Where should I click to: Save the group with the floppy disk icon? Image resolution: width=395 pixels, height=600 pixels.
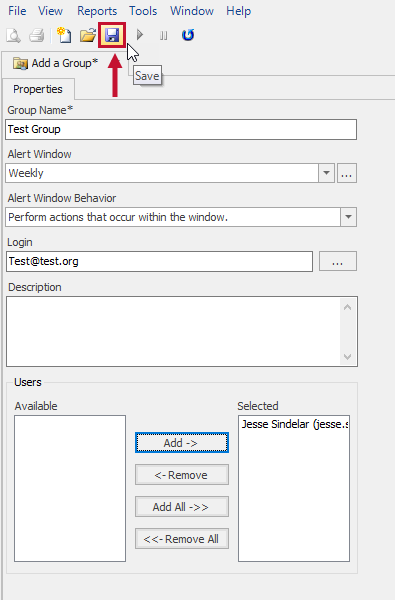112,35
